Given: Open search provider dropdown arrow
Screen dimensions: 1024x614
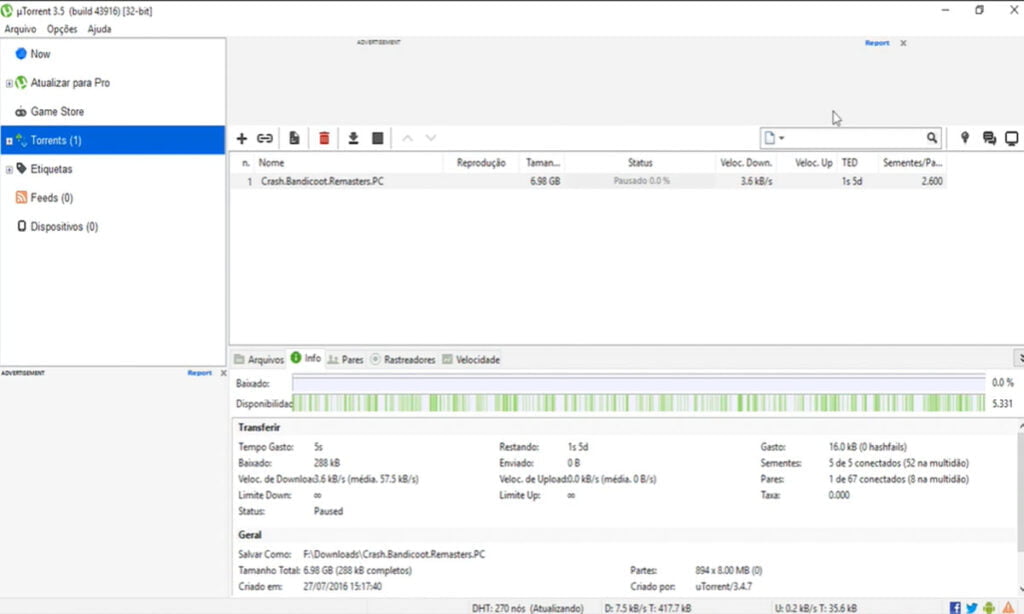Looking at the screenshot, I should pyautogui.click(x=781, y=138).
